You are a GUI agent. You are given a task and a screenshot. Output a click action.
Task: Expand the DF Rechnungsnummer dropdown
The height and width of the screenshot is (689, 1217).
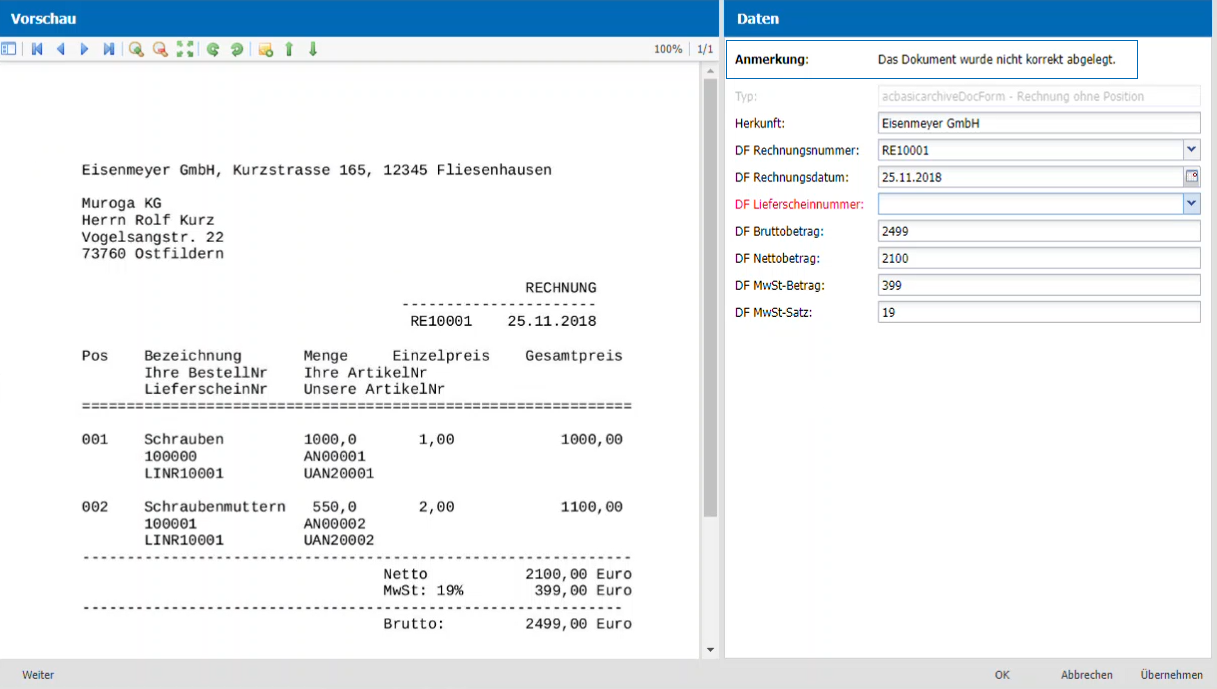pyautogui.click(x=1192, y=150)
